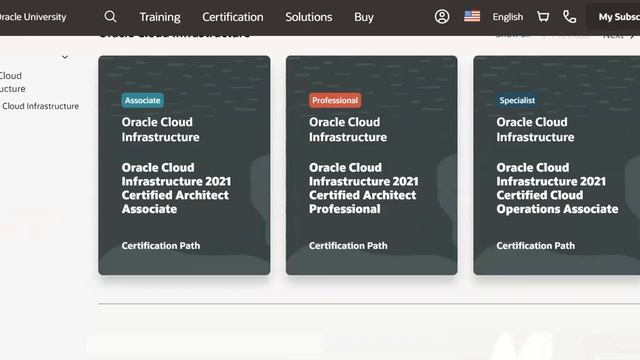Click Certification Path on the Professional card
640x360 pixels.
click(348, 246)
